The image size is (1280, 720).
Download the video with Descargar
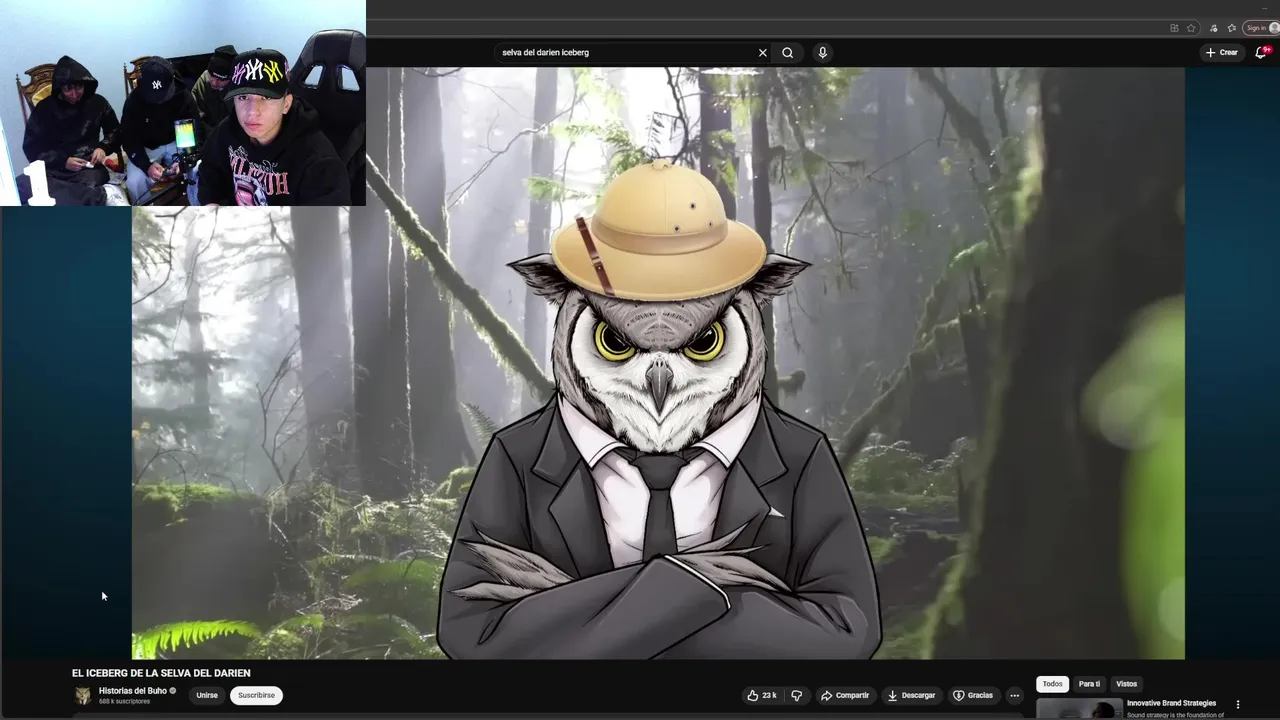click(912, 695)
